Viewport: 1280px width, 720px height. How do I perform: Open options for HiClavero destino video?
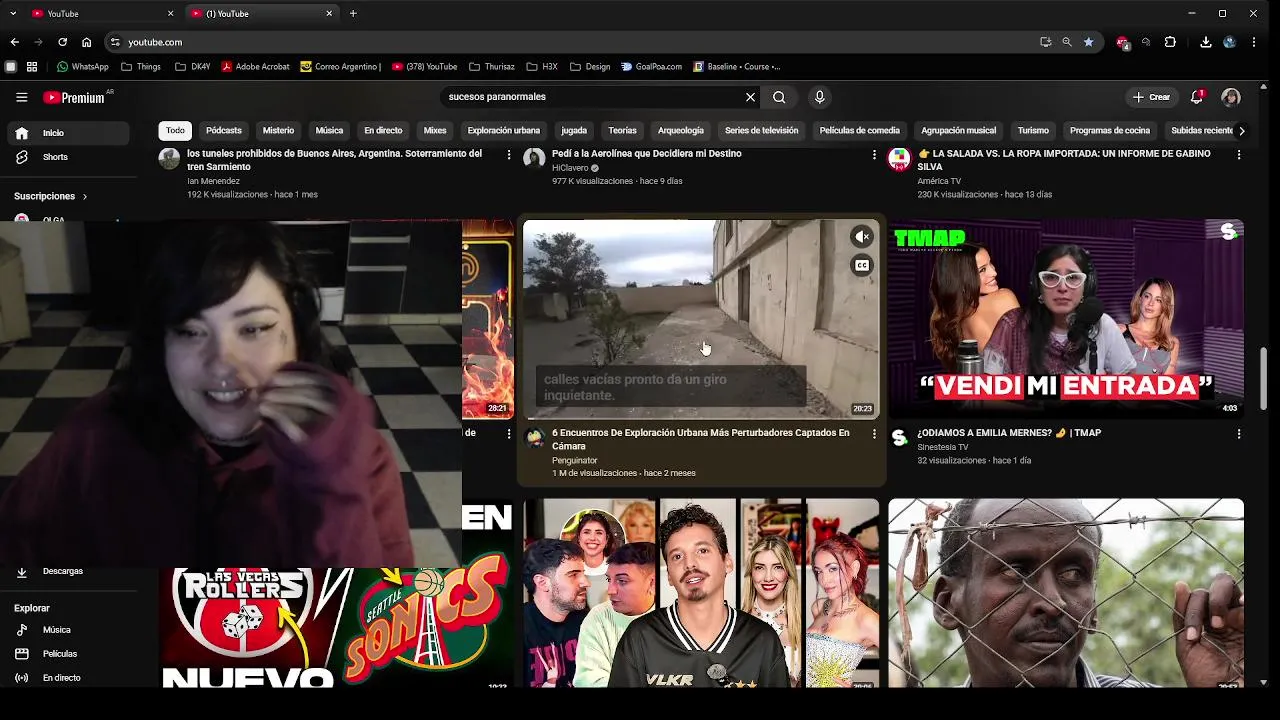pos(874,155)
